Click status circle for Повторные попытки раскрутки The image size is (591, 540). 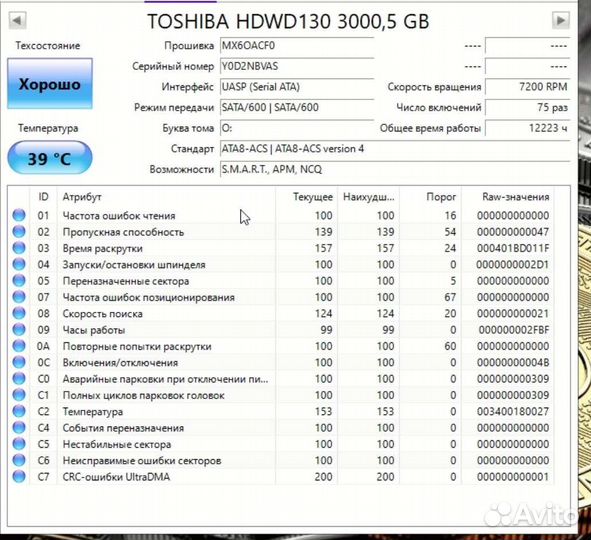19,346
